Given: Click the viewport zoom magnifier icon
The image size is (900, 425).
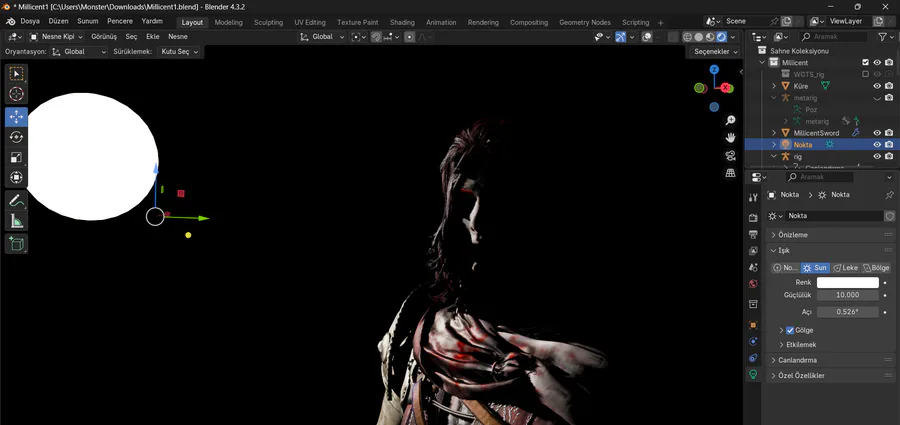Looking at the screenshot, I should [x=730, y=121].
